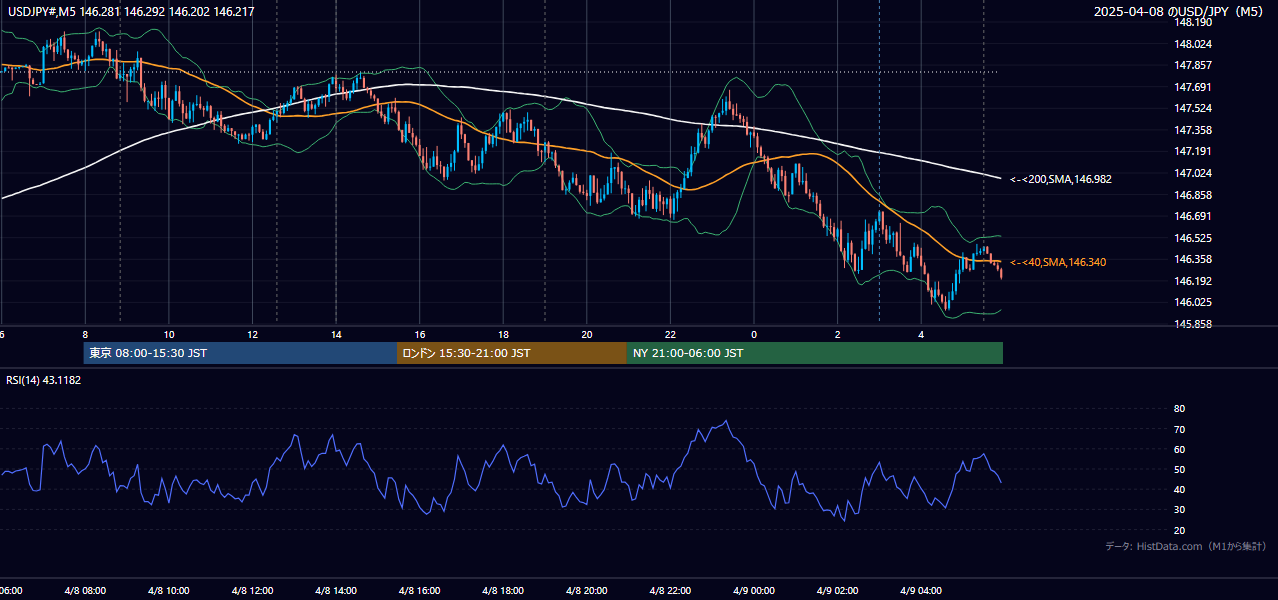Click the 4/8 14:00 time label
The image size is (1278, 600).
[x=335, y=590]
